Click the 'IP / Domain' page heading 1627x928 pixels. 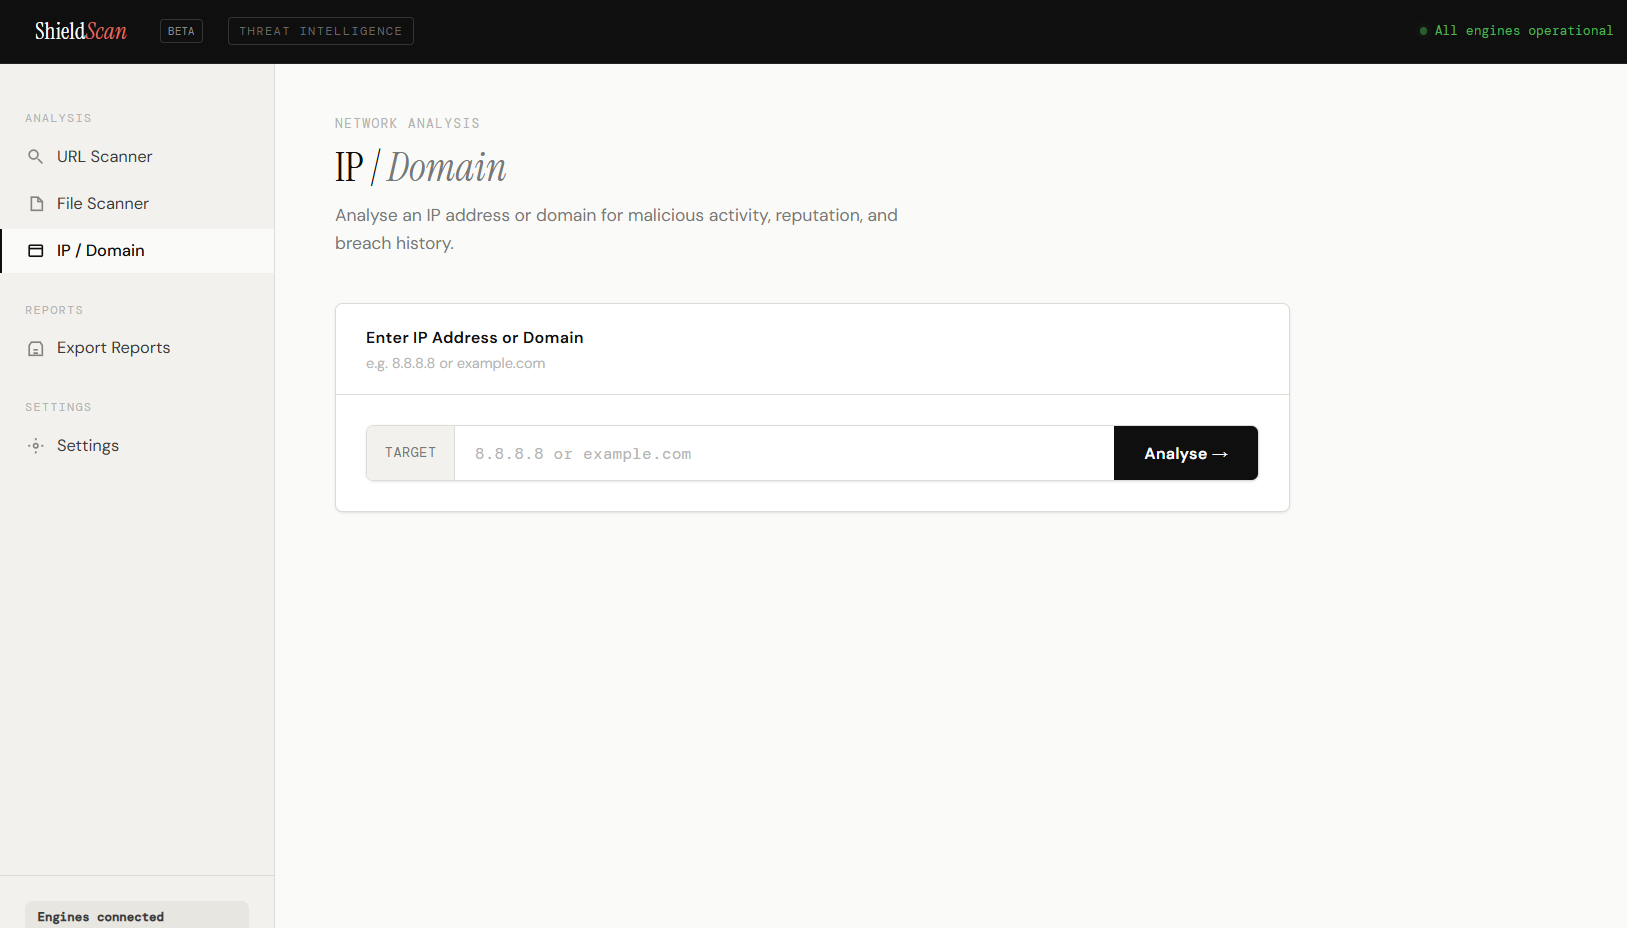[x=420, y=167]
